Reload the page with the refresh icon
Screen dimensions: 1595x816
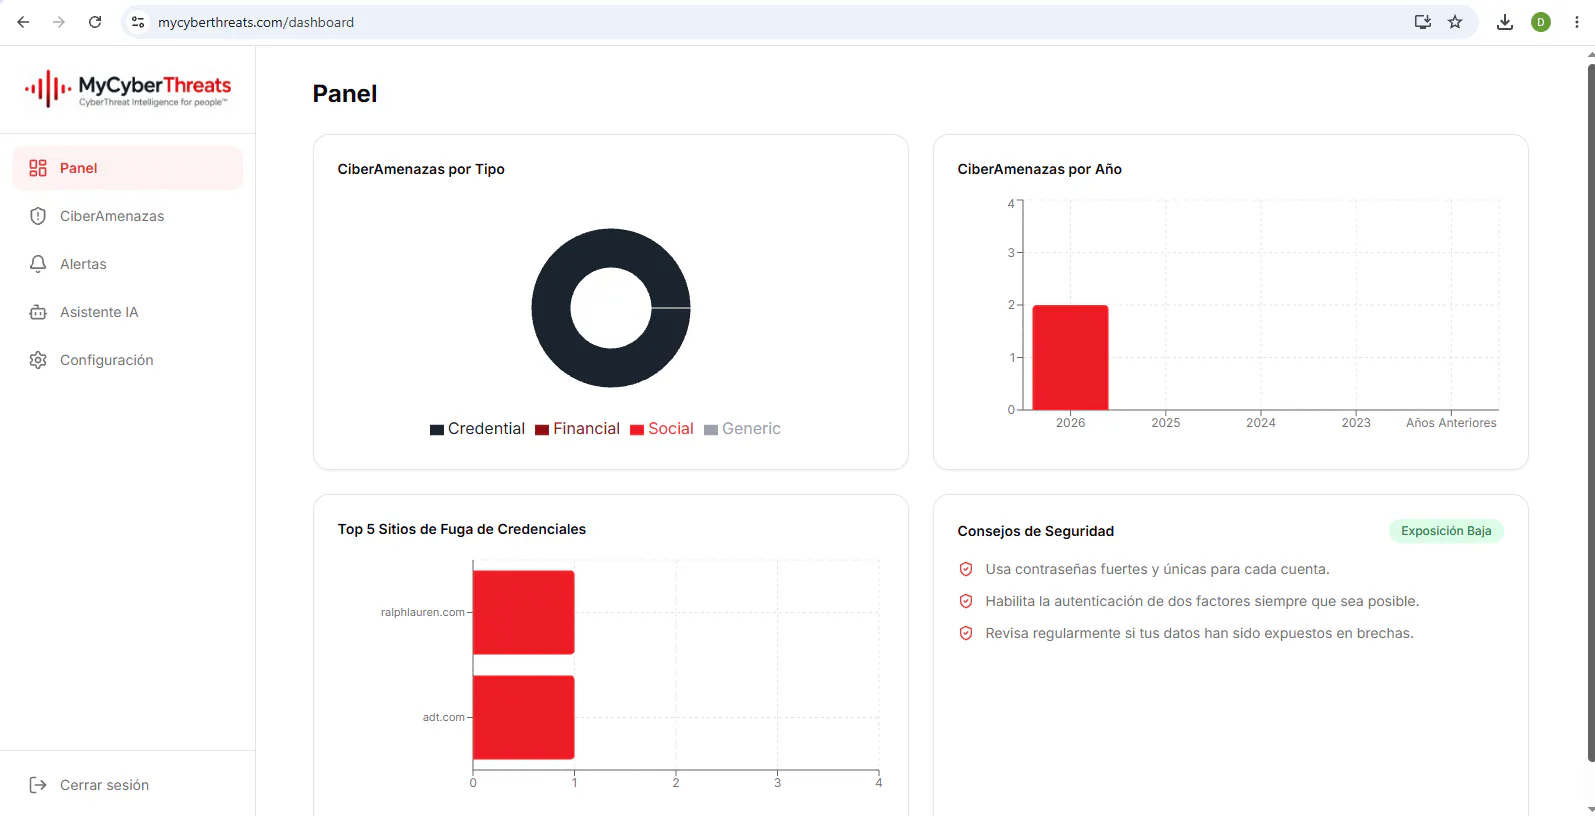click(95, 22)
